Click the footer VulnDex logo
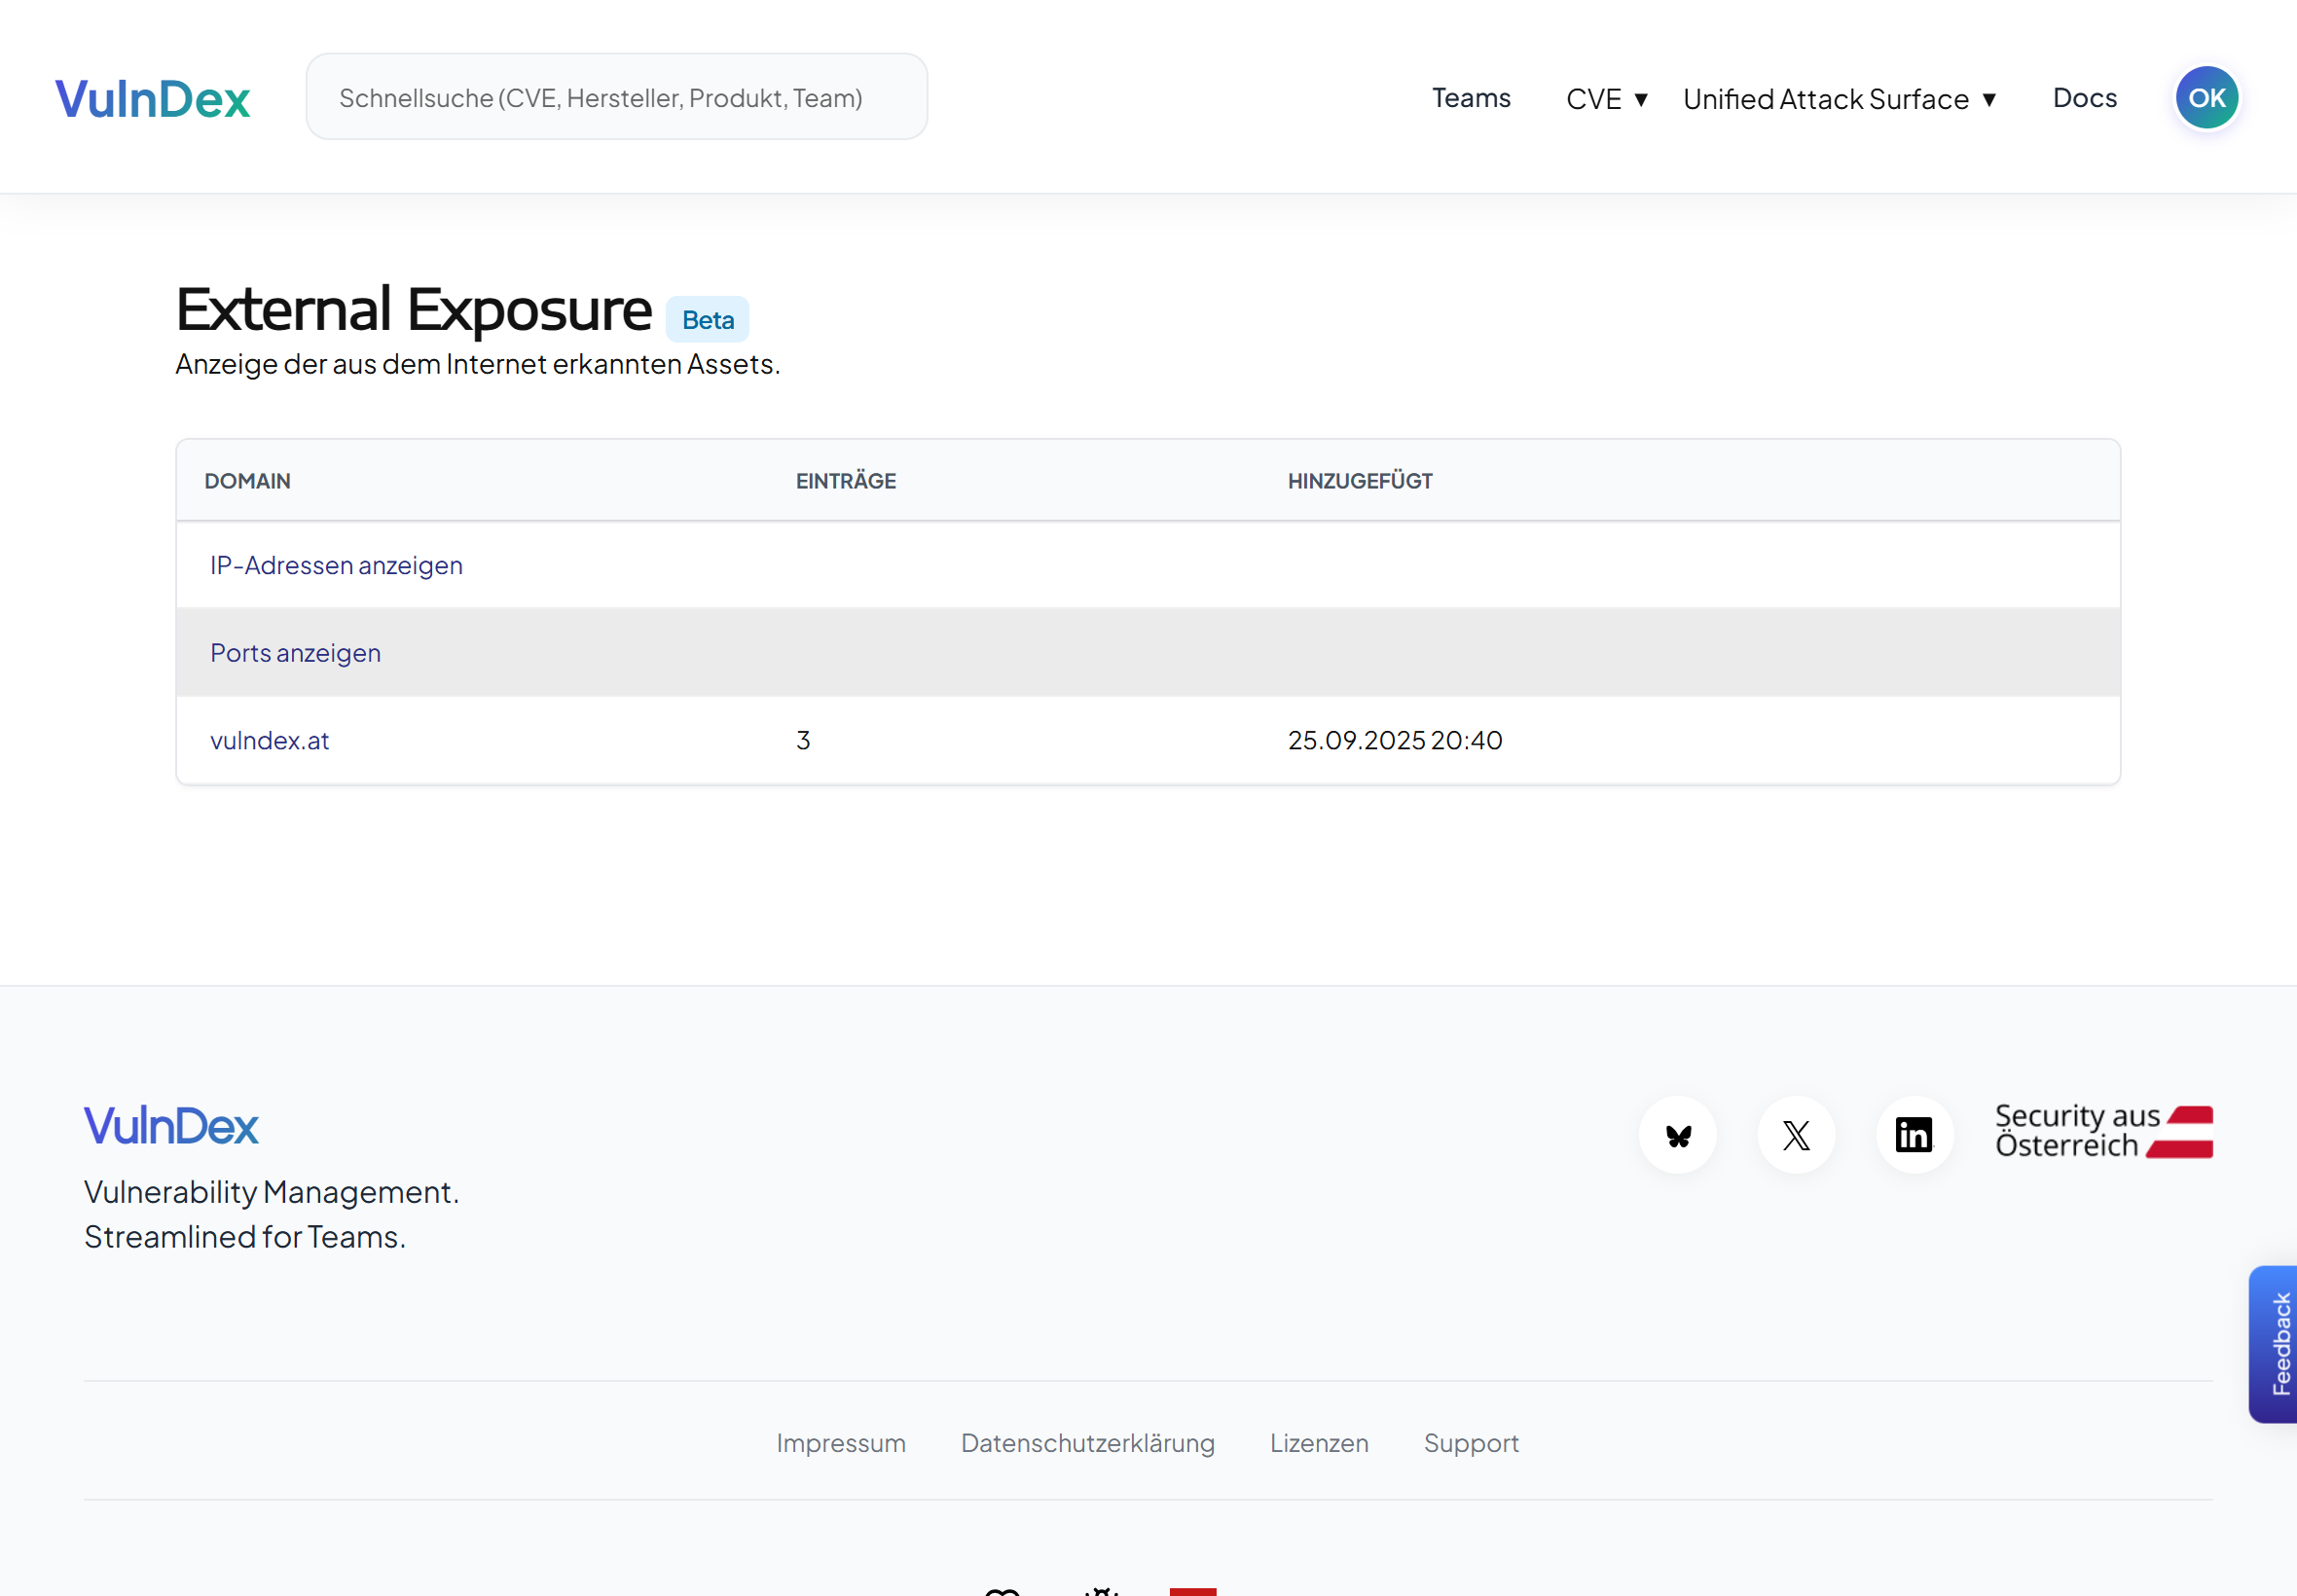This screenshot has height=1596, width=2297. click(171, 1126)
